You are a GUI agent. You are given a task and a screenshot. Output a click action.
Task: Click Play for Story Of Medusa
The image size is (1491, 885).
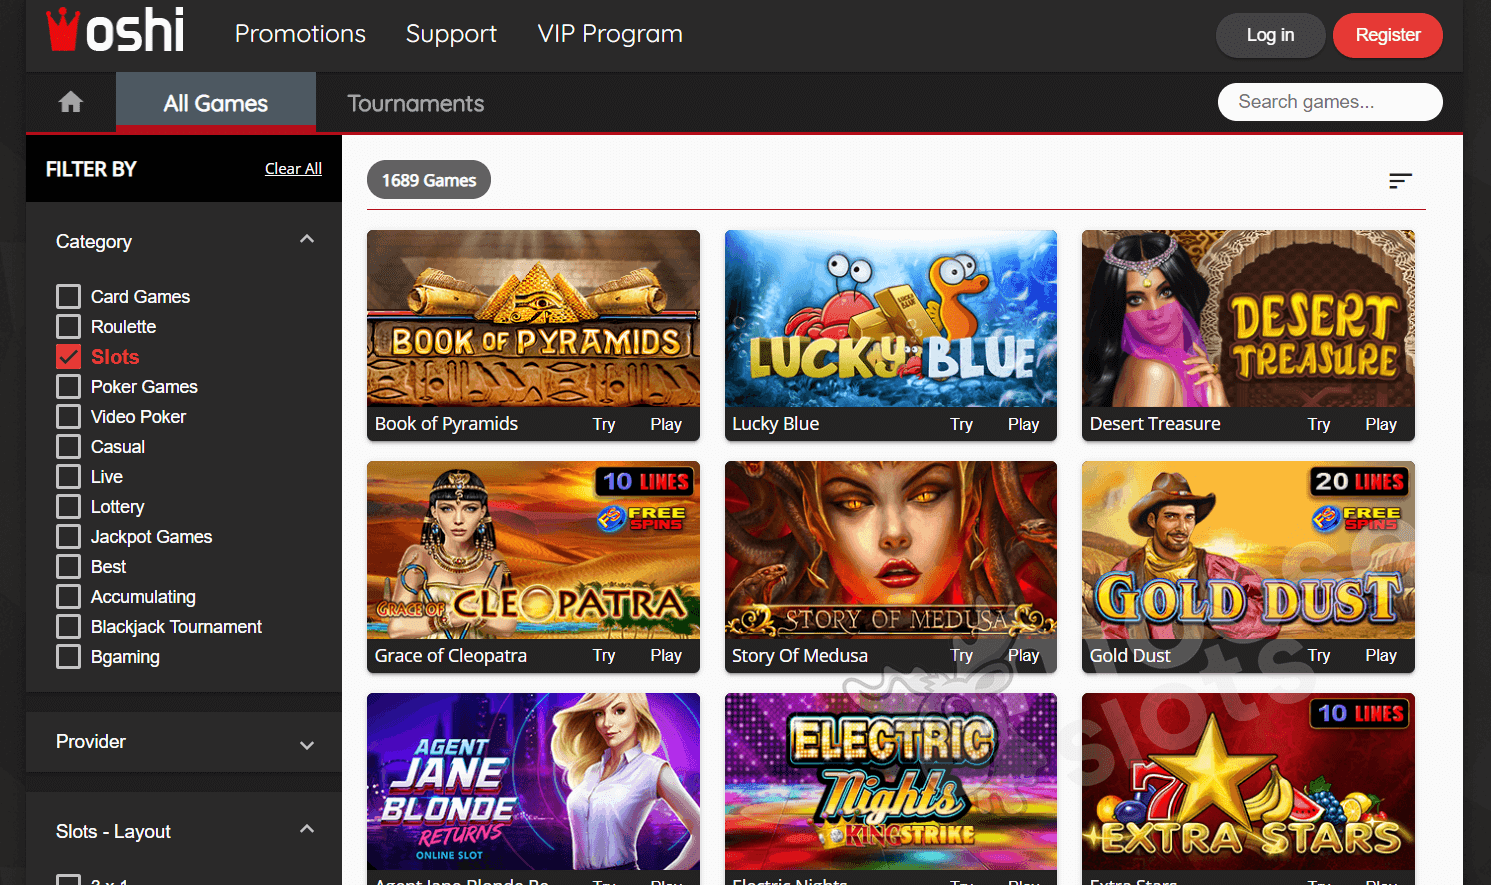(1024, 655)
